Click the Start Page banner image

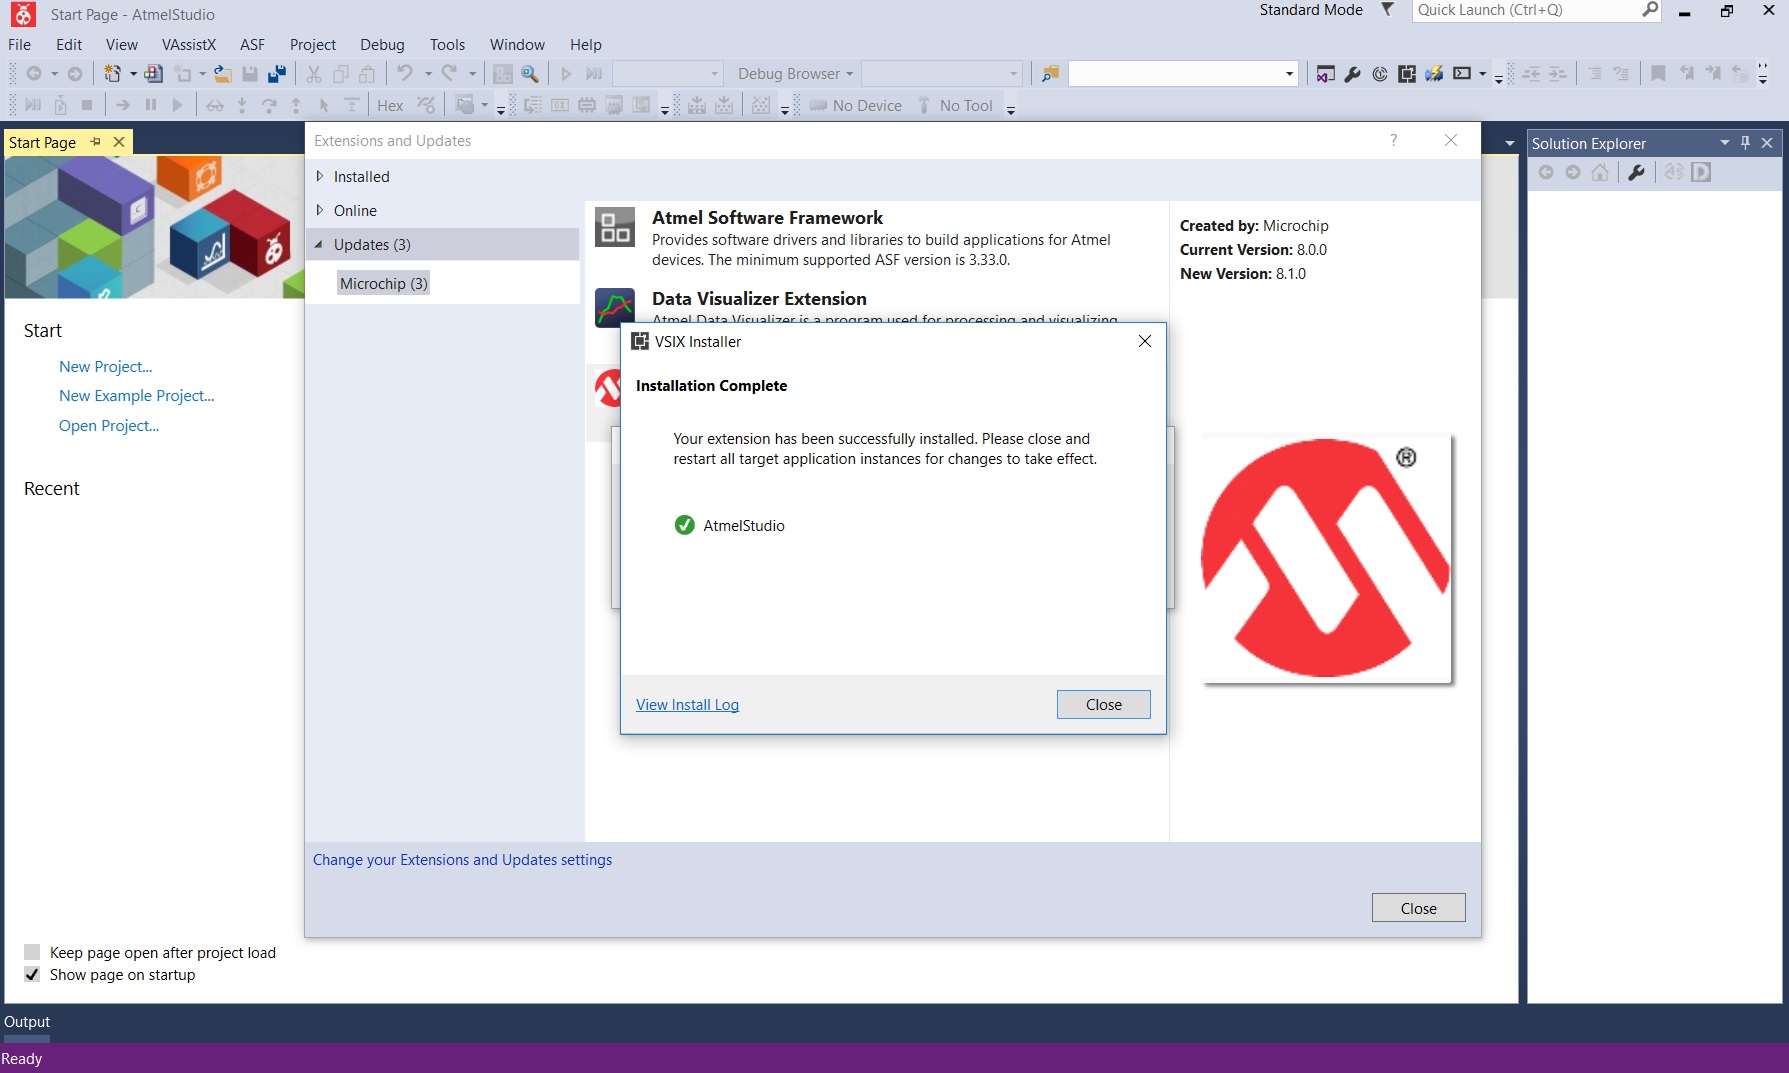154,227
